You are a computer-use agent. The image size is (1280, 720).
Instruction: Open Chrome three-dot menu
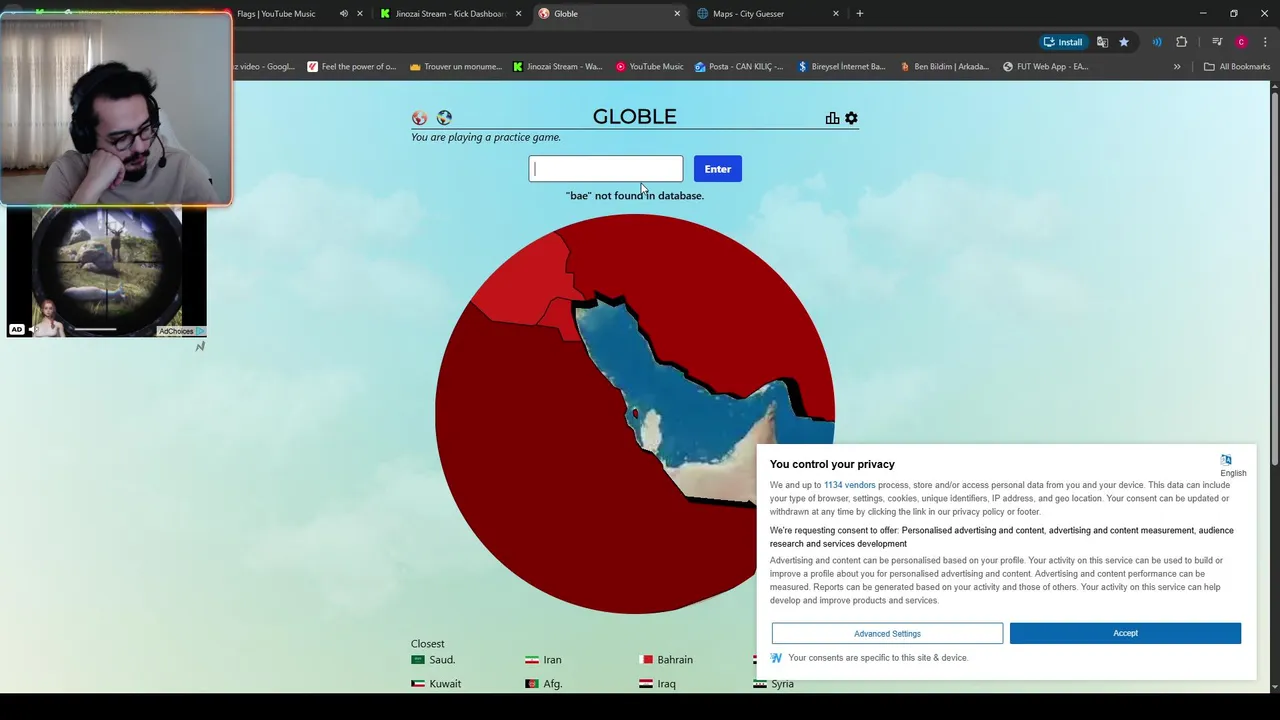tap(1266, 42)
